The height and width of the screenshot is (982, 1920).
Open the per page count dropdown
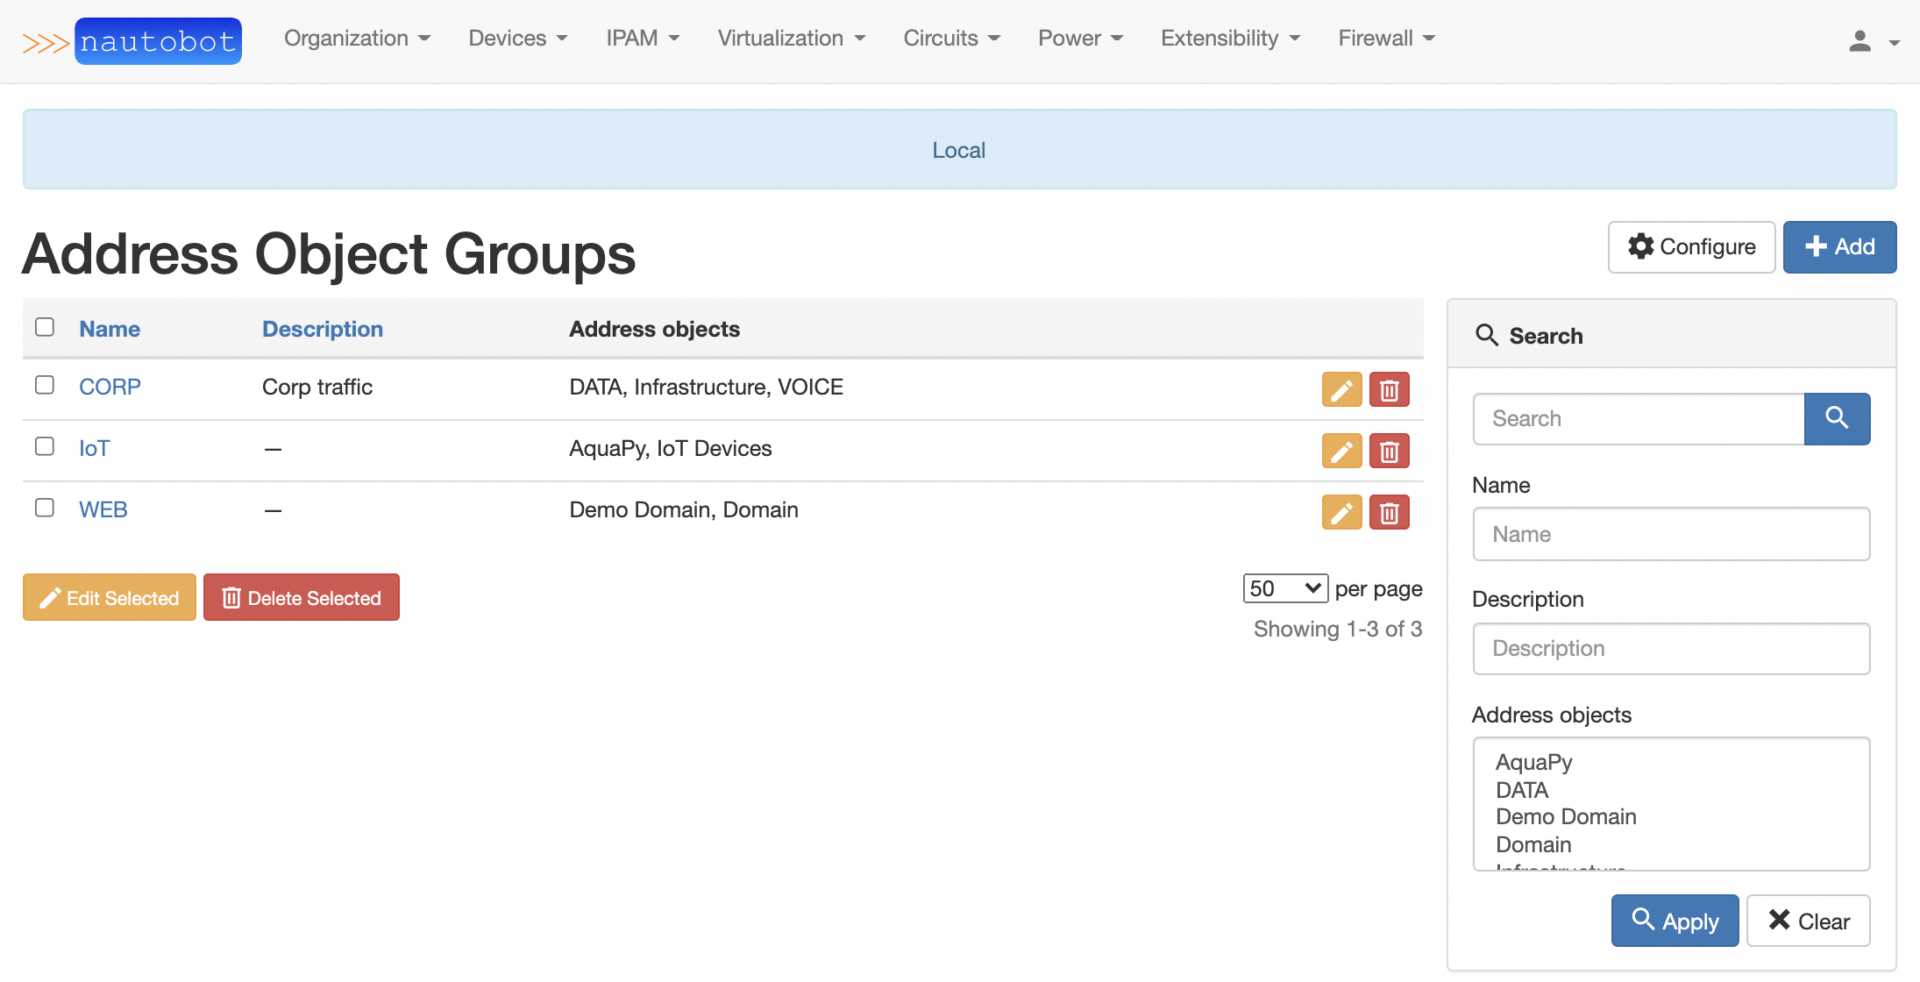(1285, 588)
